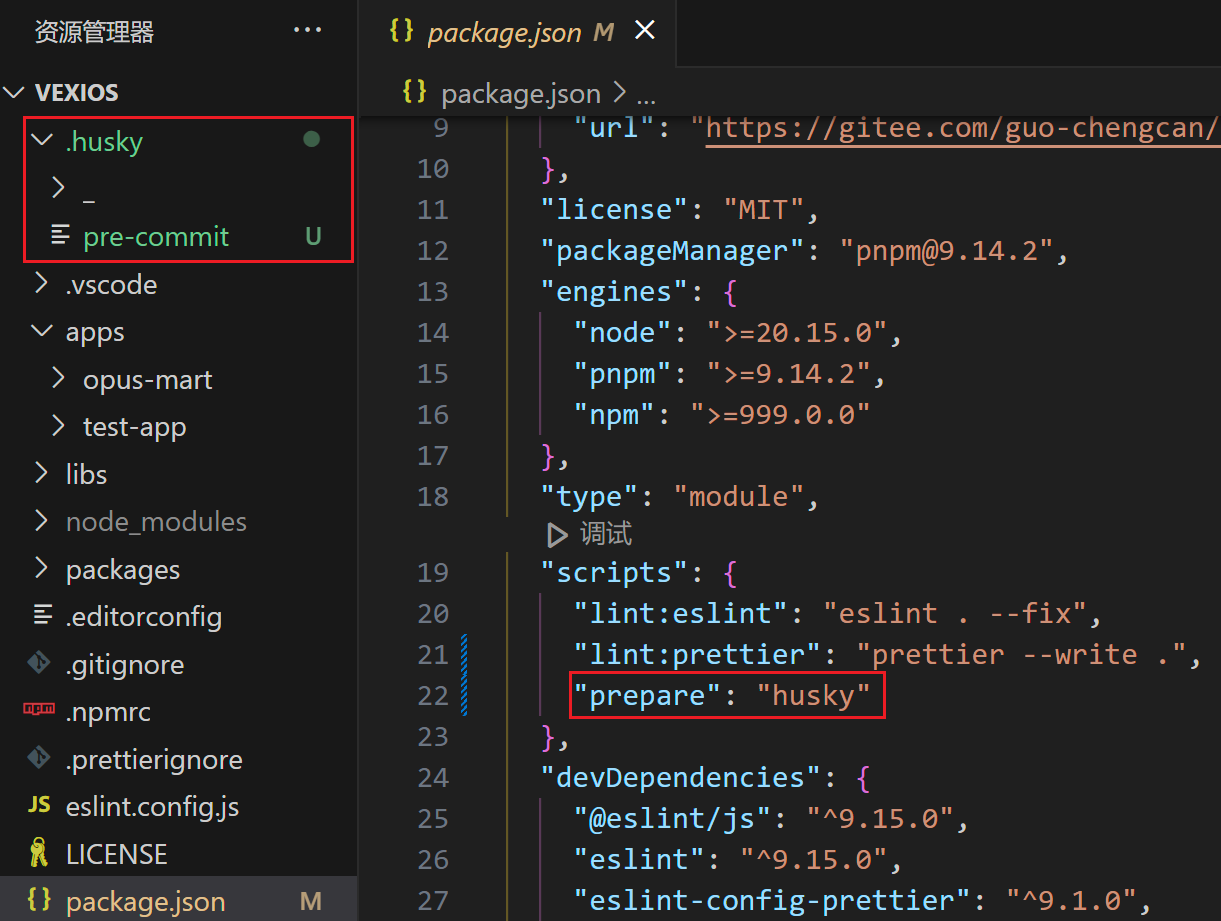The image size is (1221, 921).
Task: Click the debug play icon above scripts
Action: point(557,535)
